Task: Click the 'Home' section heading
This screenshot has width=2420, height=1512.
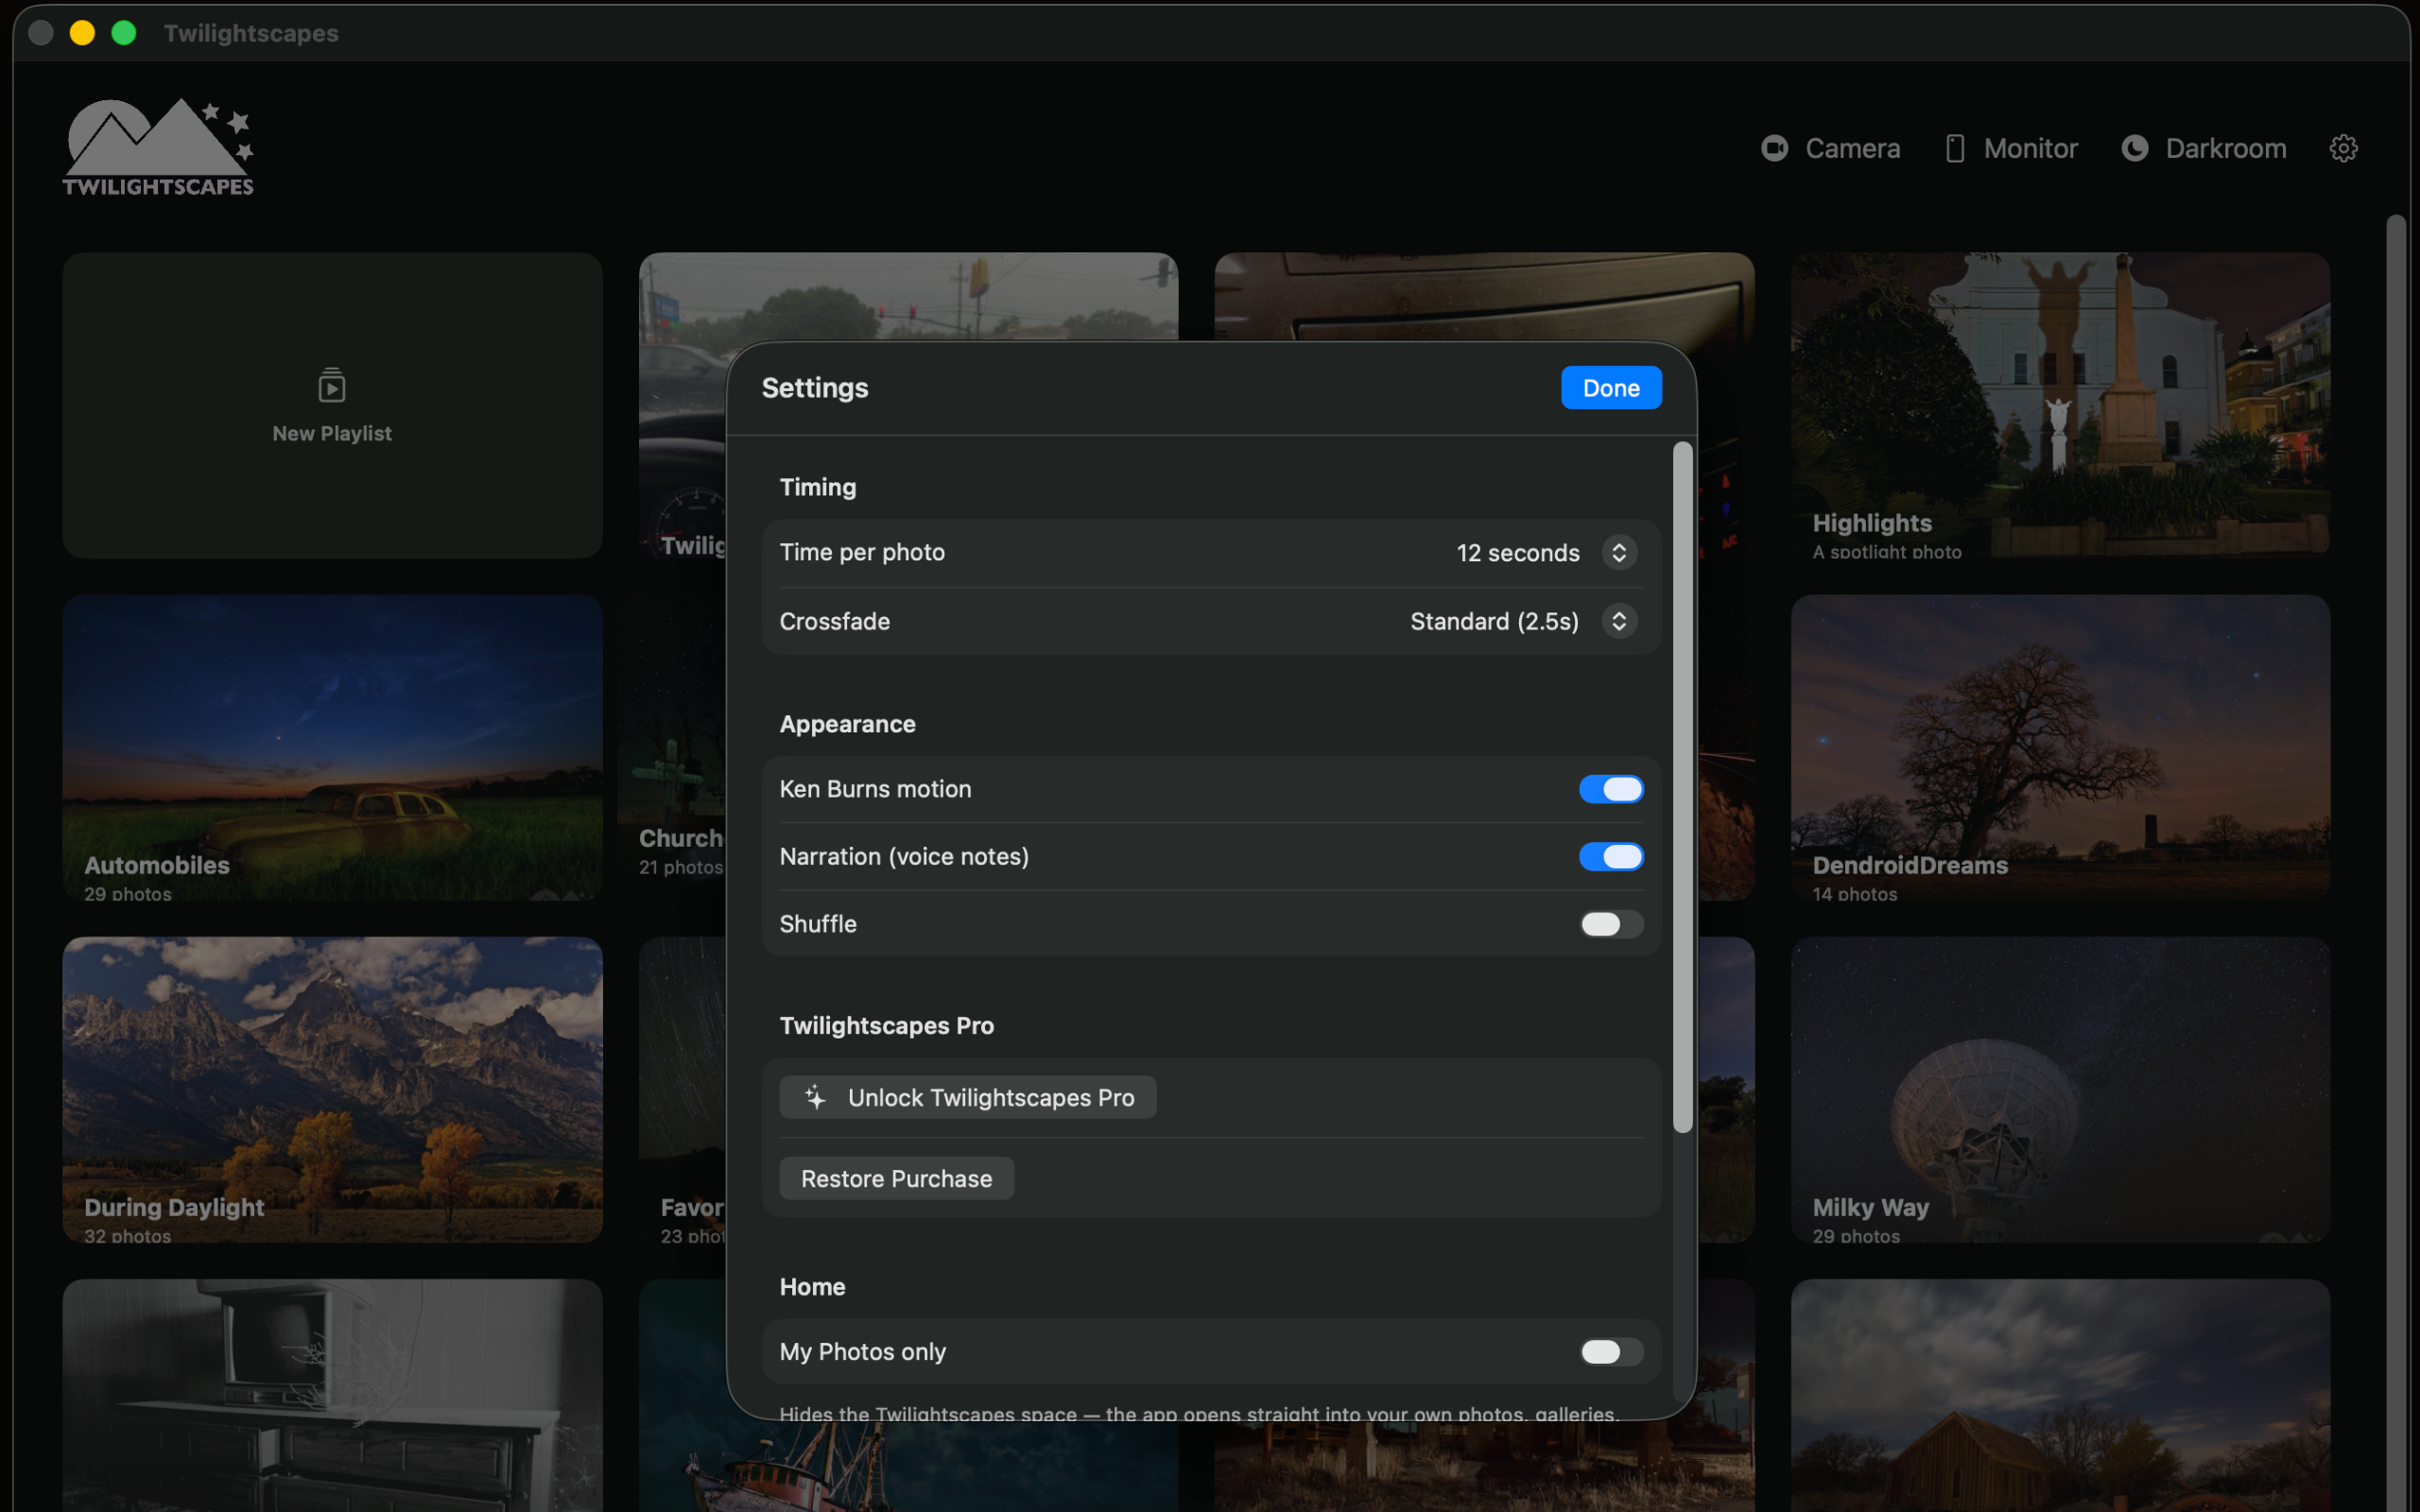Action: 812,1287
